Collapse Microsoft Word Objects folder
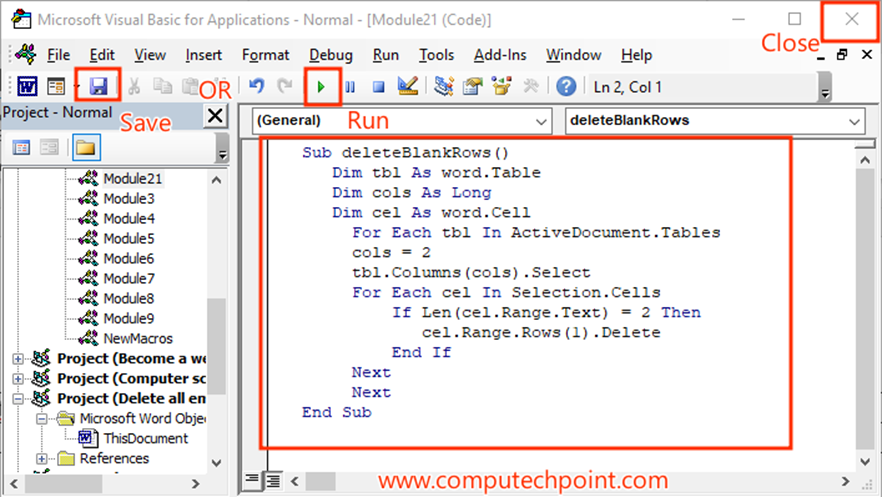Screen dimensions: 882x497 [42, 419]
